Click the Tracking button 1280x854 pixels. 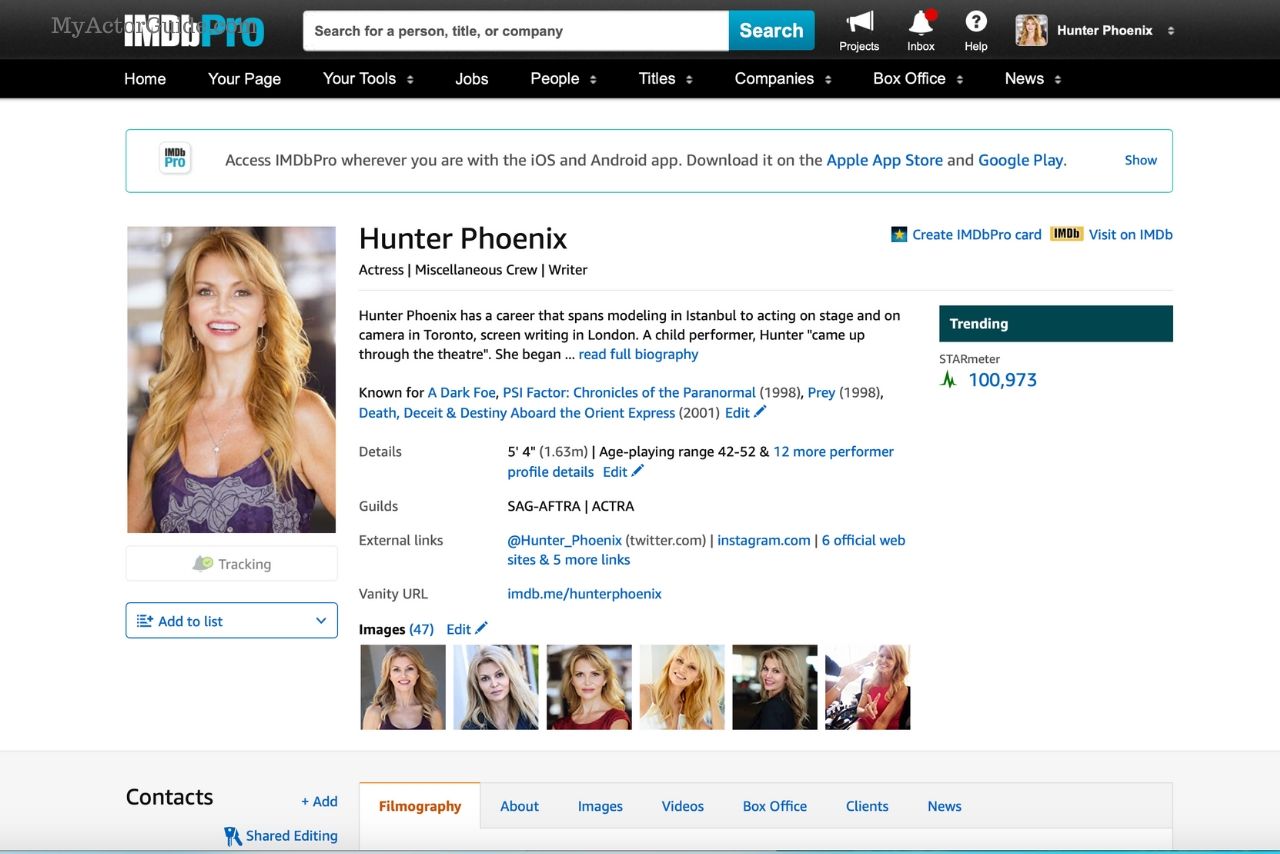[x=232, y=564]
